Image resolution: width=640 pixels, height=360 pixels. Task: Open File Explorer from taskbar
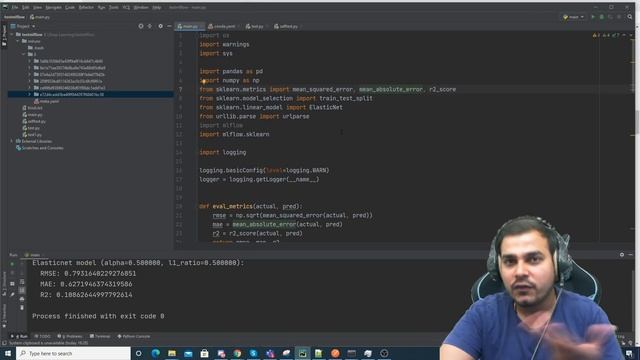tap(172, 353)
